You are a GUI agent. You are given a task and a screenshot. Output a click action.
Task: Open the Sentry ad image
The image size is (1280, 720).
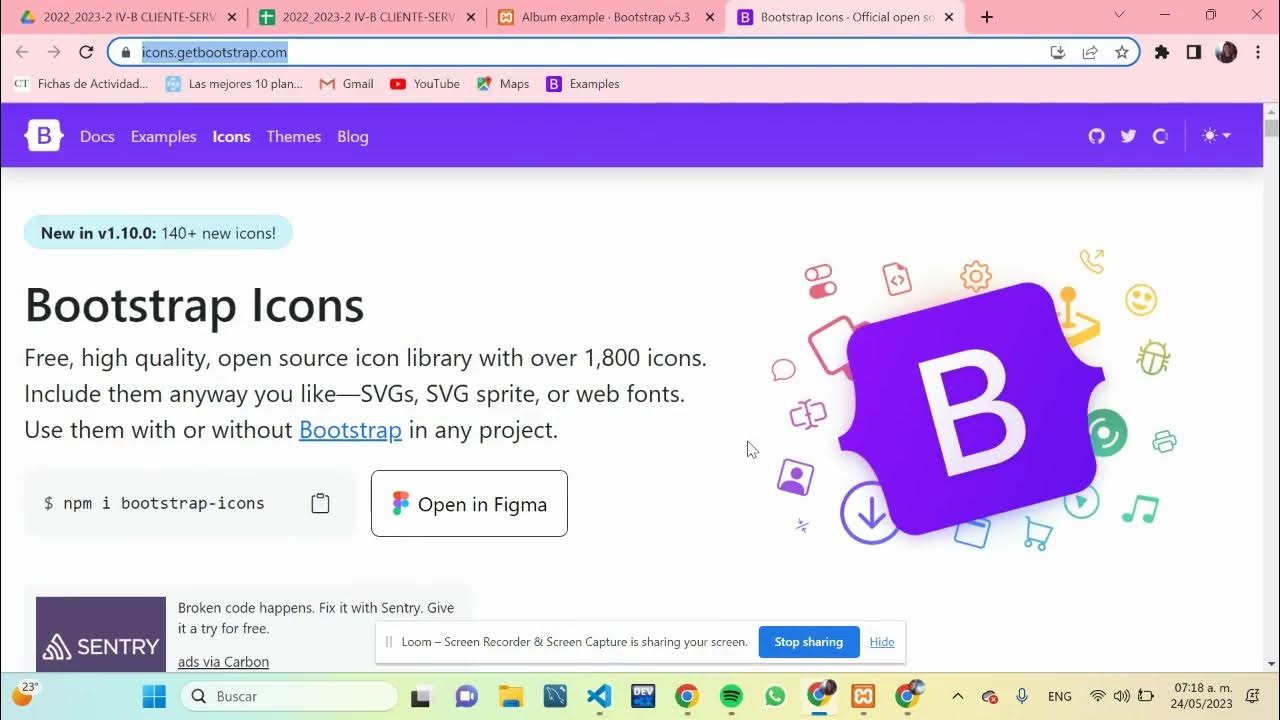click(101, 635)
